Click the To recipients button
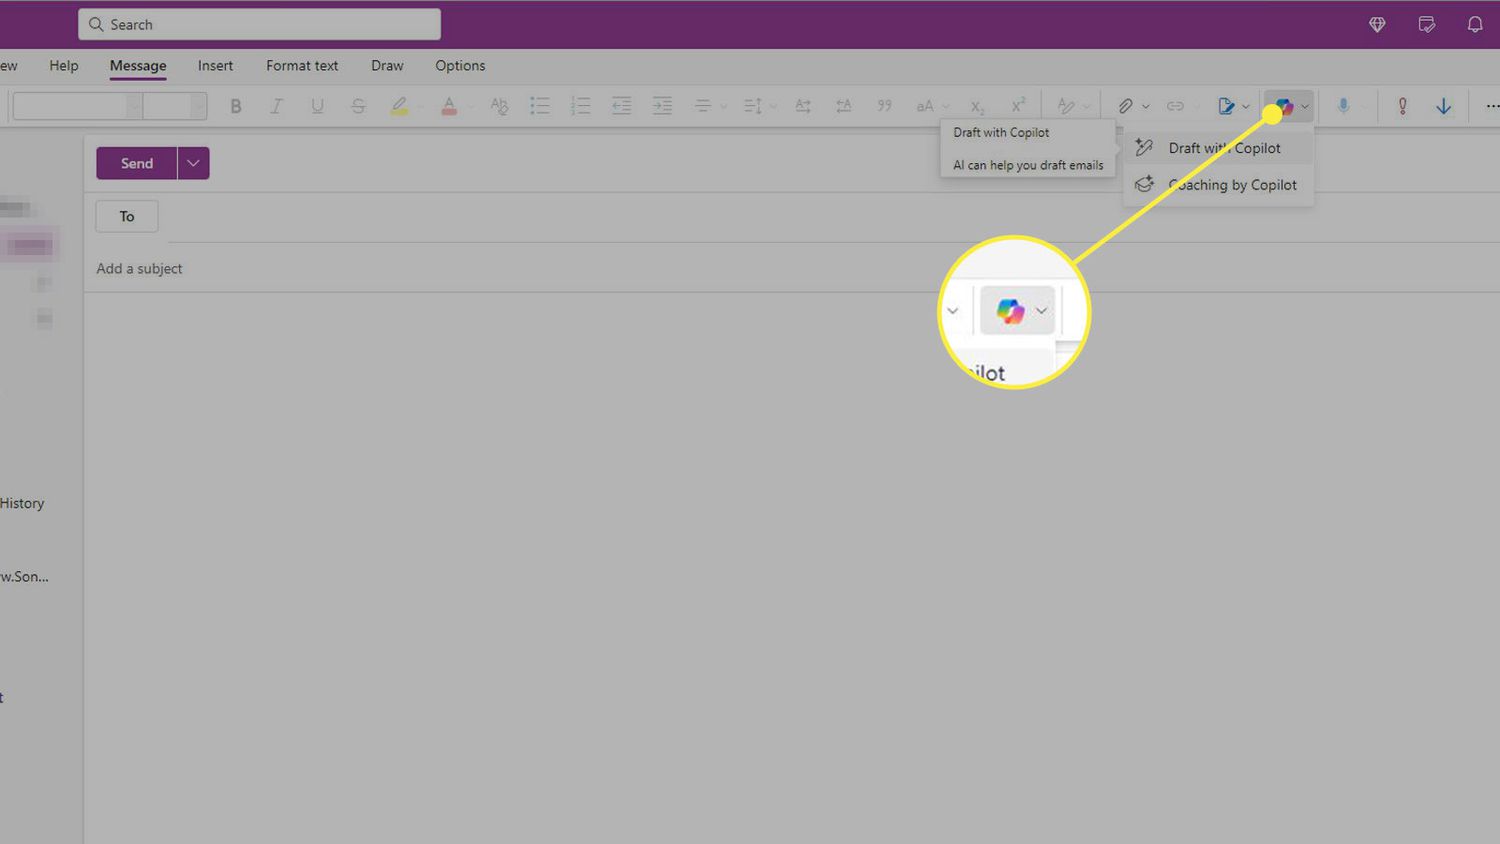Screen dimensions: 1500x844 coord(127,216)
